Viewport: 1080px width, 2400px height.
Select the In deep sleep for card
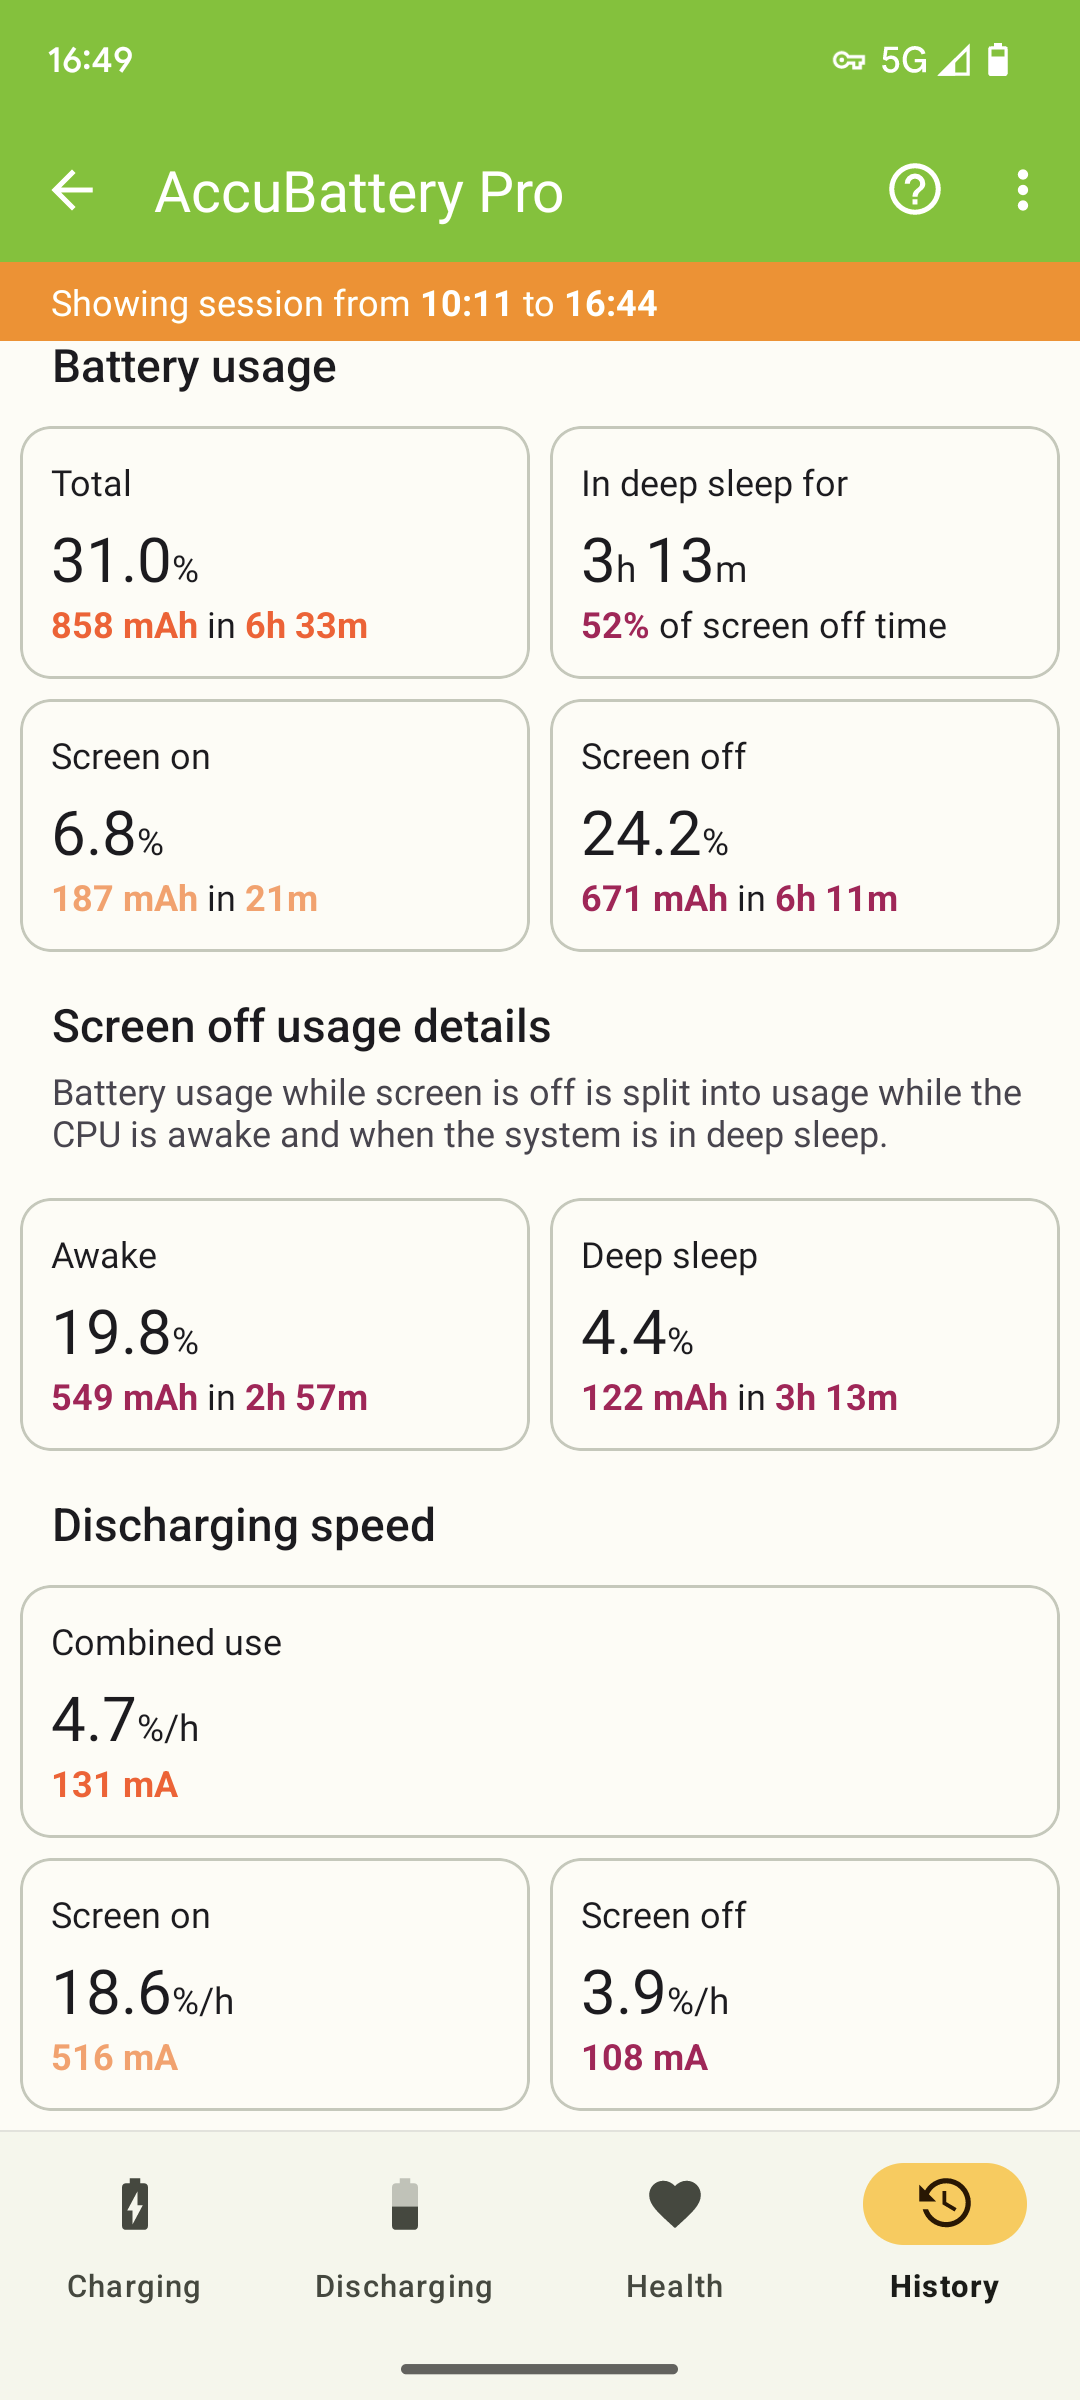point(805,552)
